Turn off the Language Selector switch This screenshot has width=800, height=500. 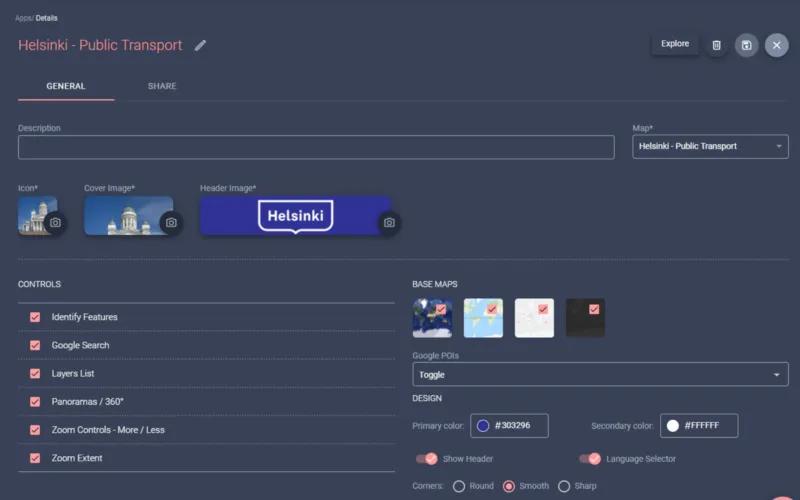pyautogui.click(x=590, y=459)
